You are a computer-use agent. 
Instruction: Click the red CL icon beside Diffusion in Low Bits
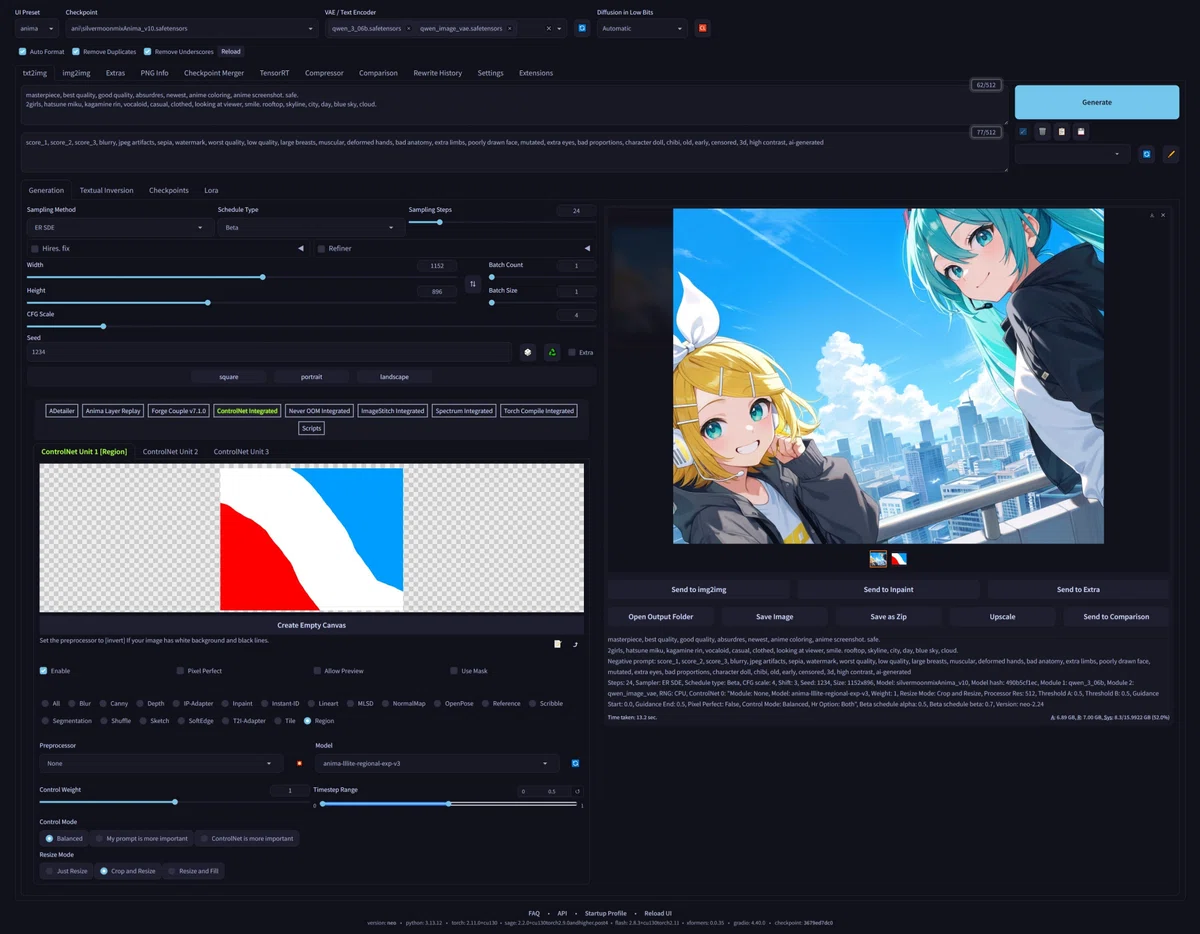pos(703,28)
